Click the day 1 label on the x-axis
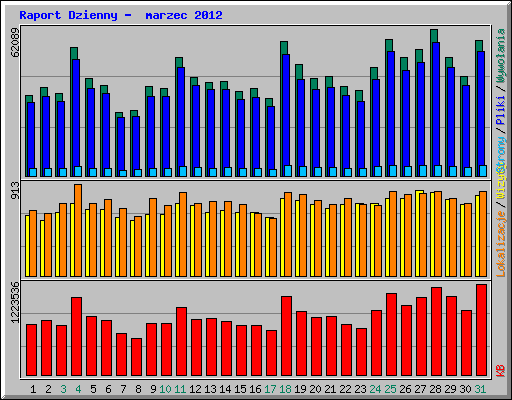512x400 pixels. pyautogui.click(x=33, y=389)
